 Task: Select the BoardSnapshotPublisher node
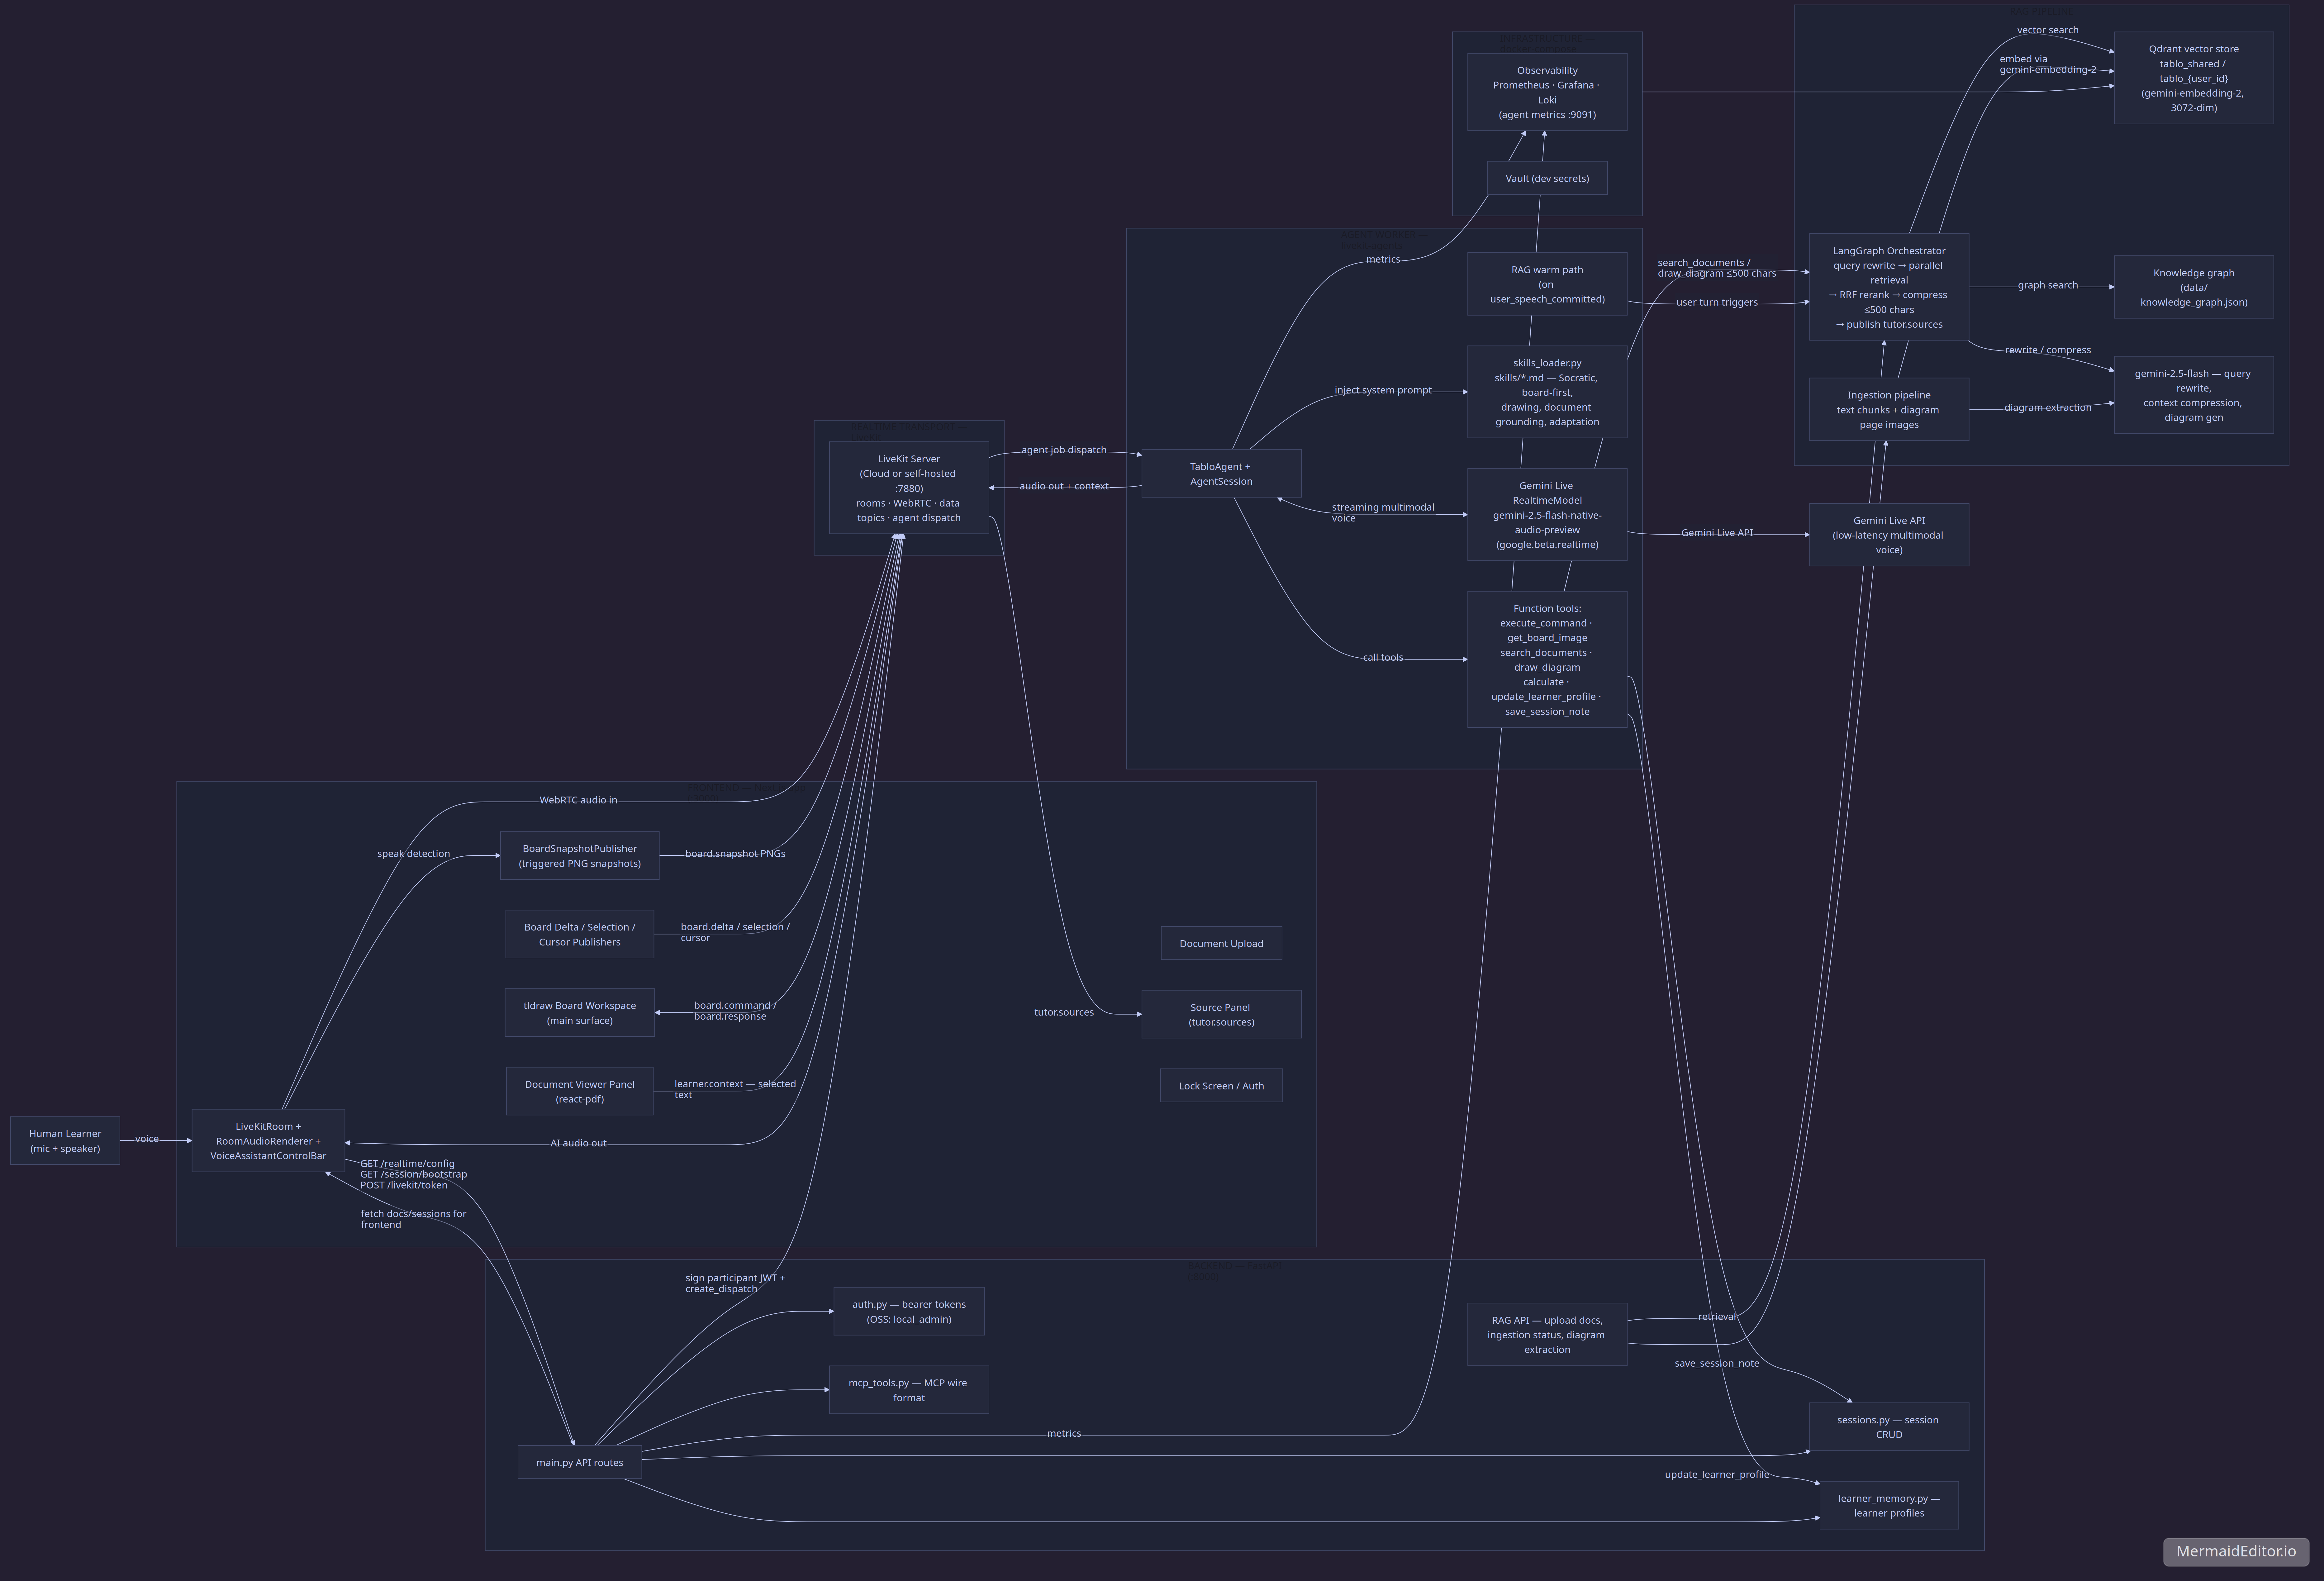[x=580, y=855]
